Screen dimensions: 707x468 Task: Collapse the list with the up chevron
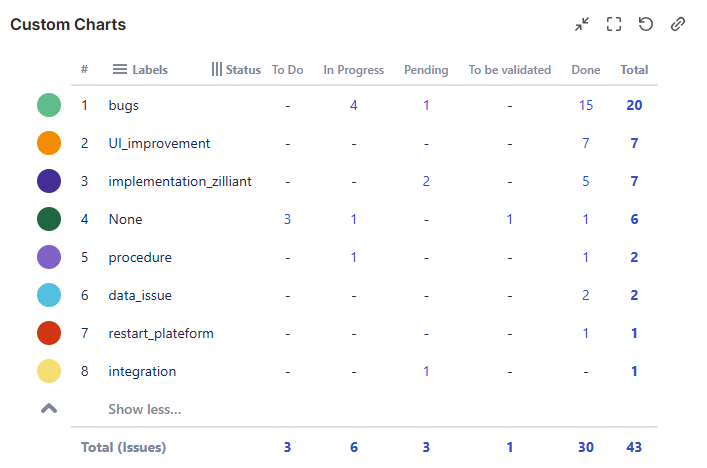click(x=48, y=408)
